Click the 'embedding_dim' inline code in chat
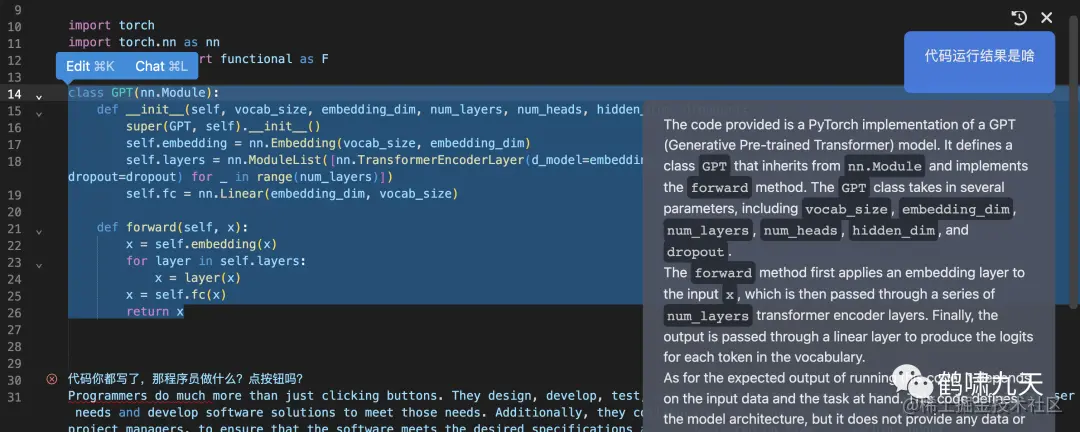 (x=955, y=209)
